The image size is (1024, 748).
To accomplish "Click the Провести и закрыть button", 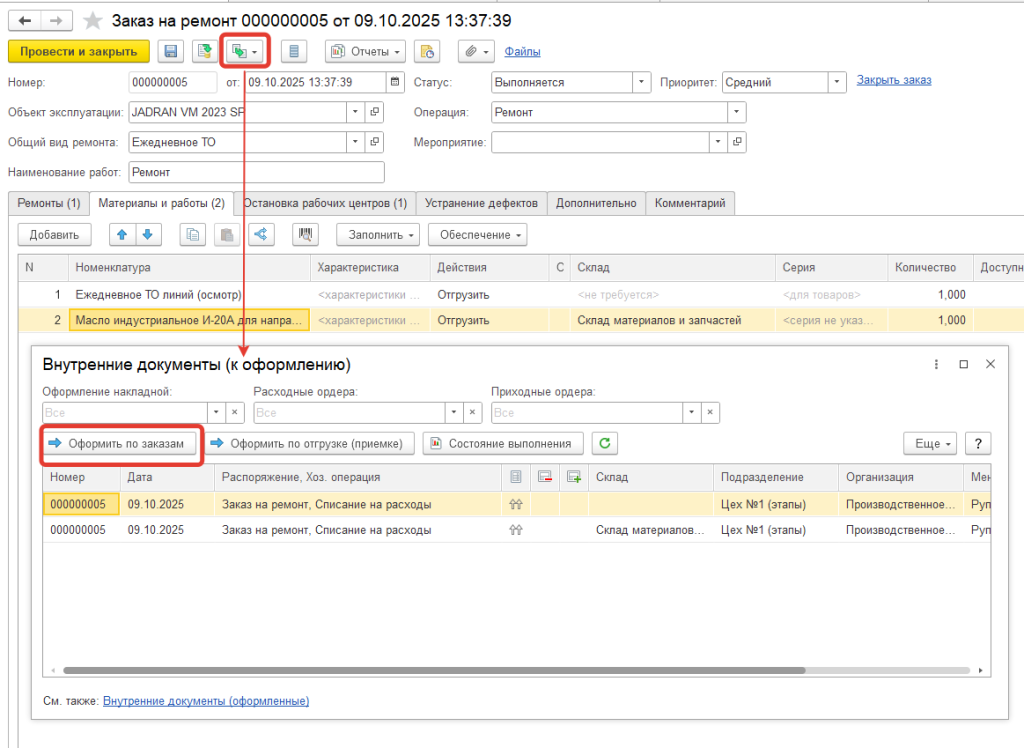I will 78,51.
